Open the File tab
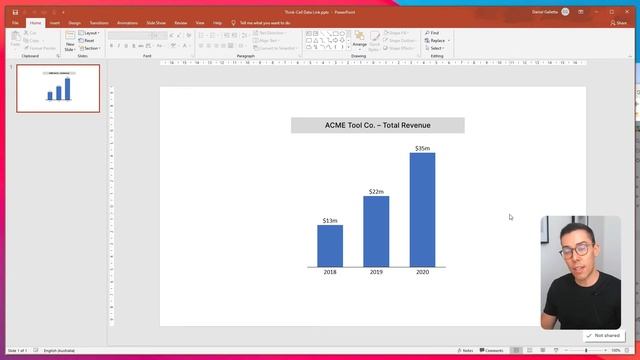Image resolution: width=640 pixels, height=360 pixels. coord(15,23)
